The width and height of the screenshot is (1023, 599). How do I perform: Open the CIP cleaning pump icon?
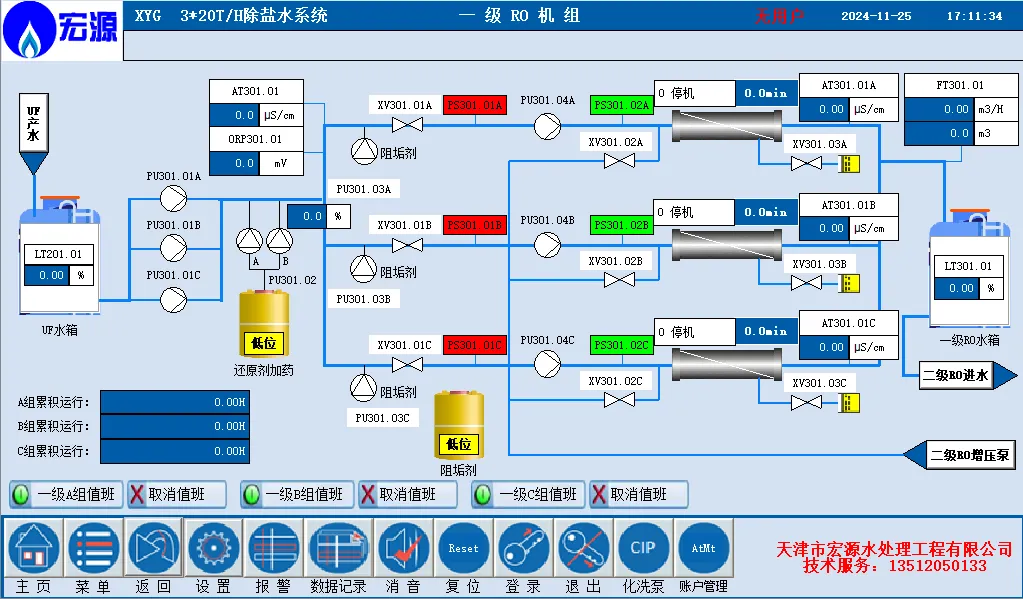tap(642, 548)
